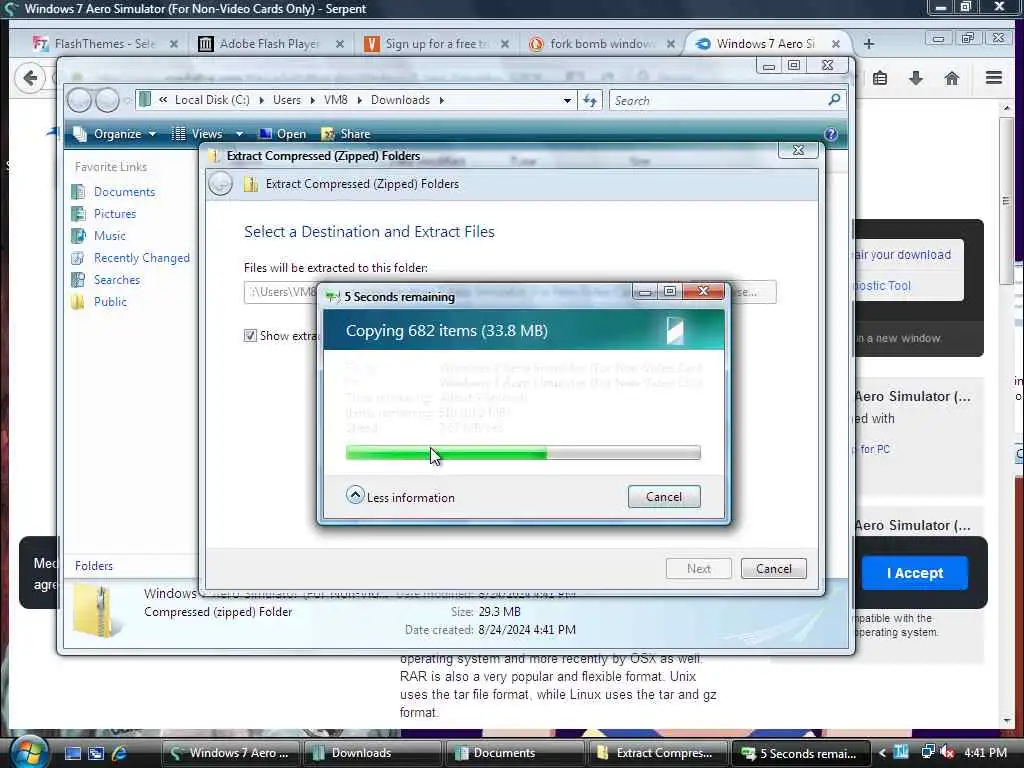Open the browser downloads arrow icon

tap(916, 78)
